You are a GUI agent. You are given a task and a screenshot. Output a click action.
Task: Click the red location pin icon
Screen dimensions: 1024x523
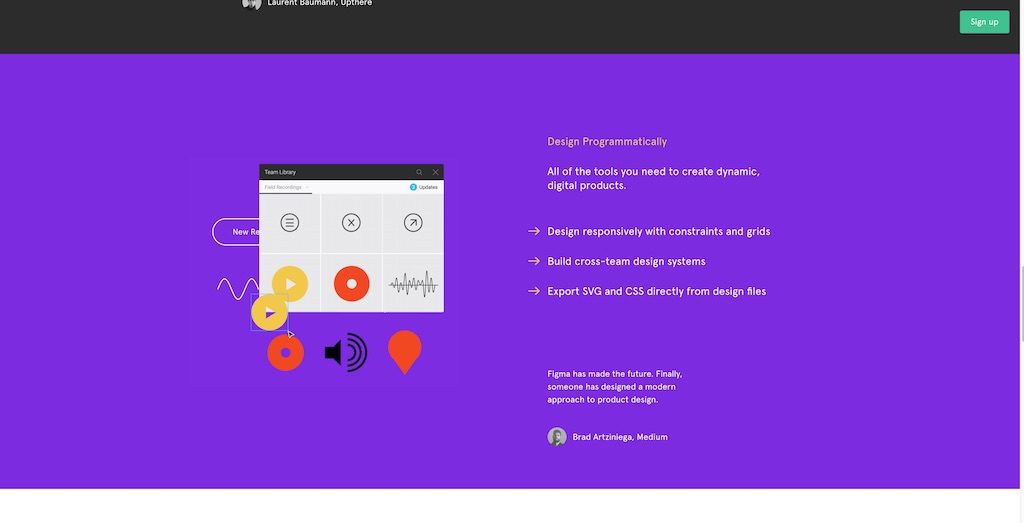(404, 351)
